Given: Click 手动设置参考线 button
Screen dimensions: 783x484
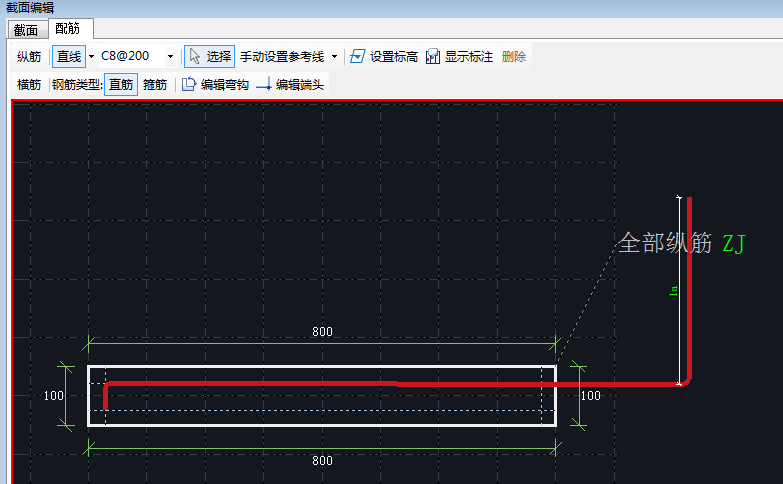Looking at the screenshot, I should (282, 56).
